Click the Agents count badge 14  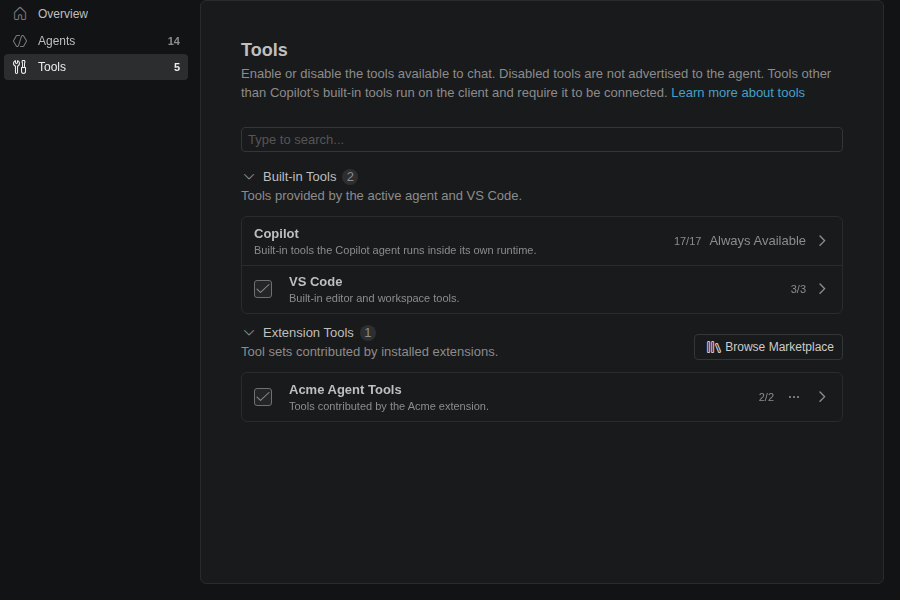173,41
